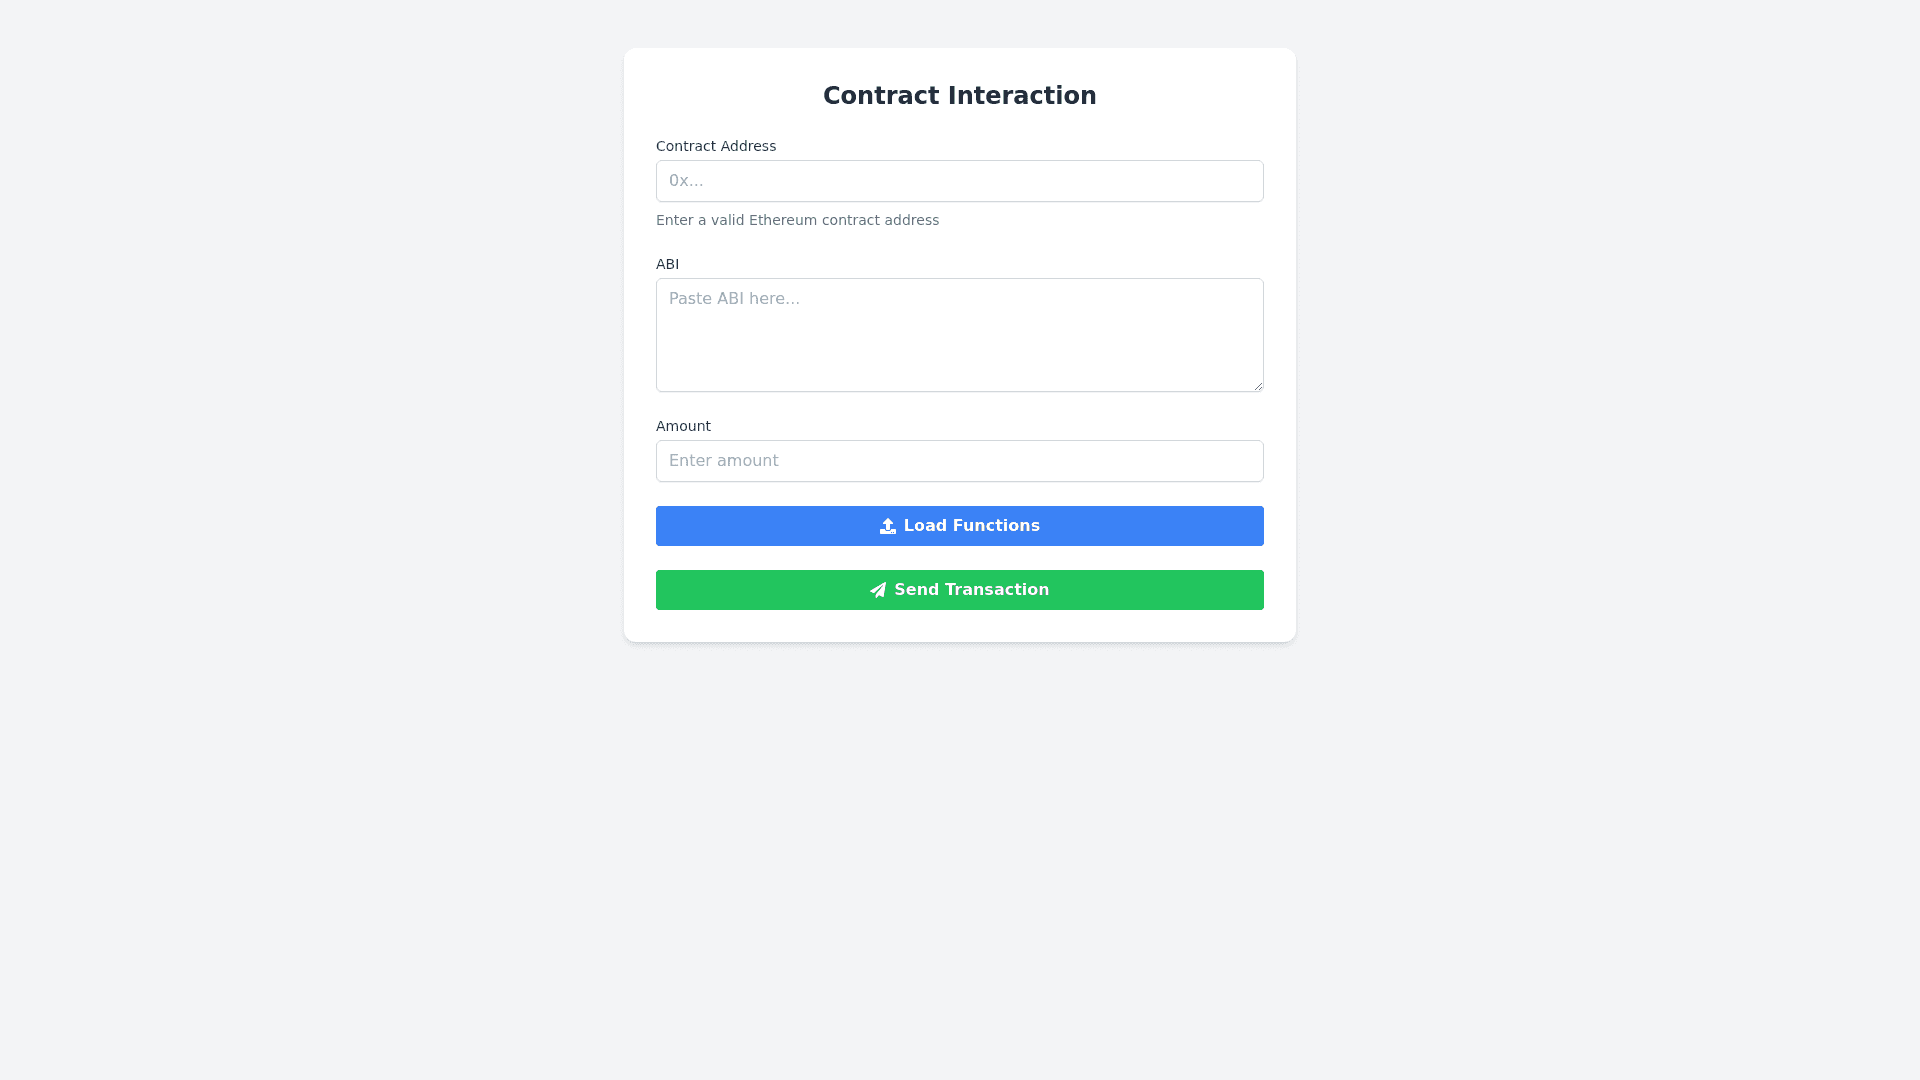Click the Amount field label
The width and height of the screenshot is (1920, 1080).
[683, 426]
